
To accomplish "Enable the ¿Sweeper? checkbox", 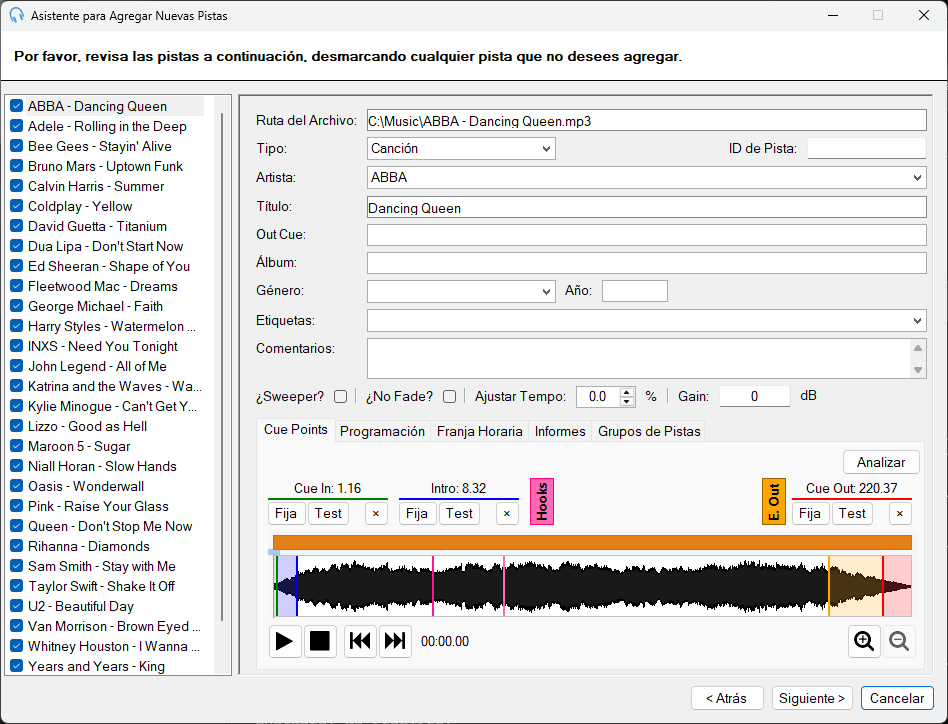I will 341,396.
